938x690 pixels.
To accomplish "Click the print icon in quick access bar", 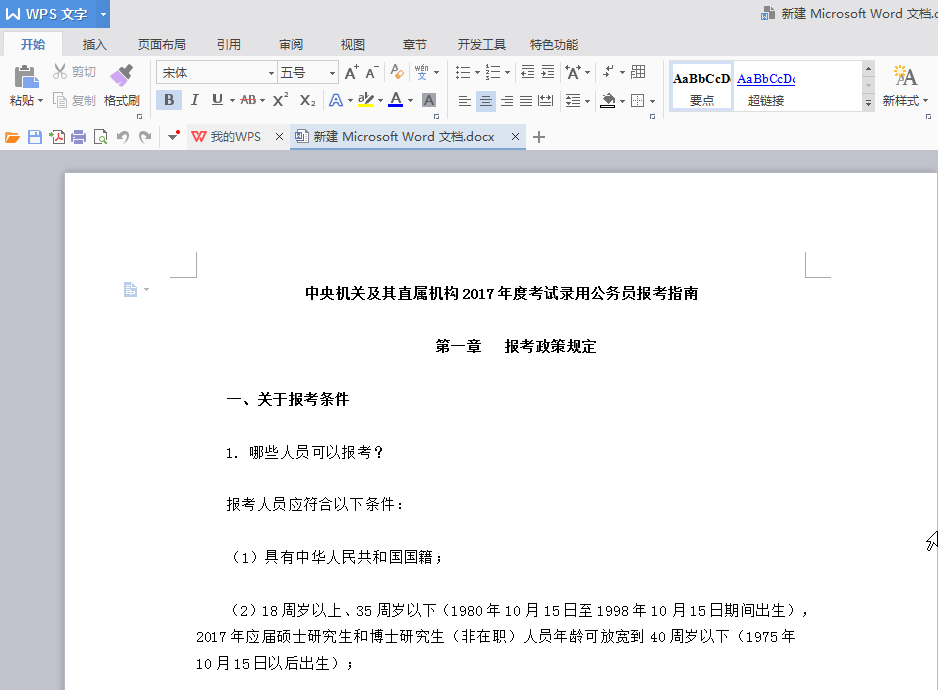I will [x=79, y=137].
